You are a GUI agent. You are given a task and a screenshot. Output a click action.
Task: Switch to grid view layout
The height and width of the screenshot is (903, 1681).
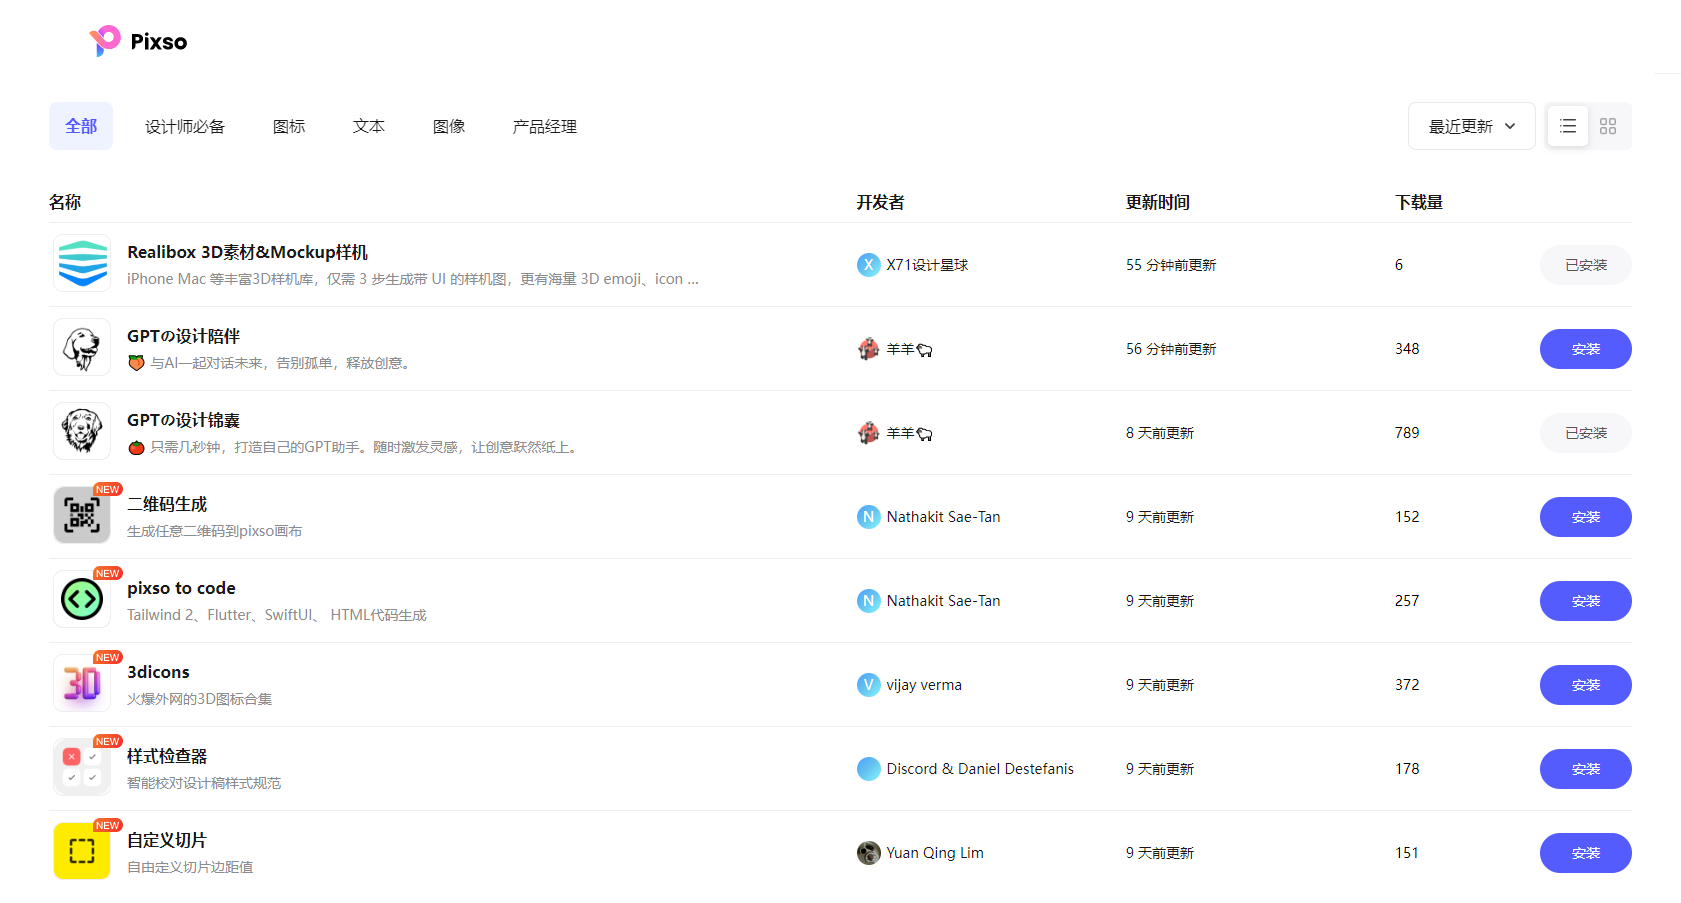pyautogui.click(x=1608, y=126)
